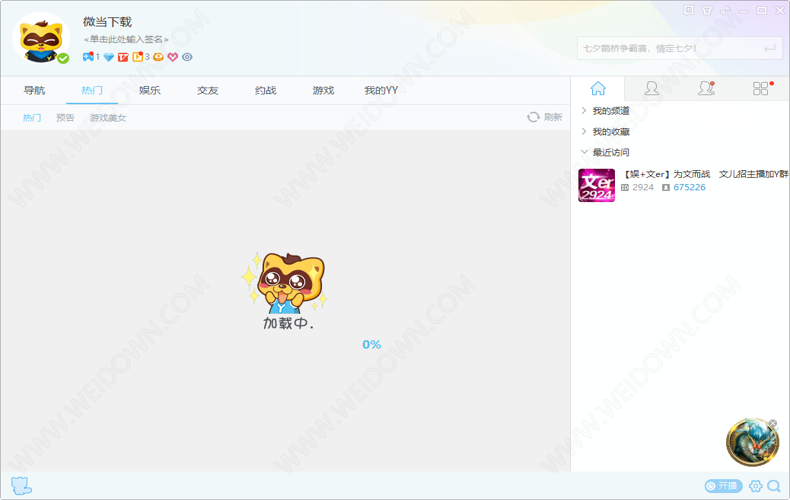Click the 刷新 refresh button
Screen dimensions: 790x500
pos(545,117)
